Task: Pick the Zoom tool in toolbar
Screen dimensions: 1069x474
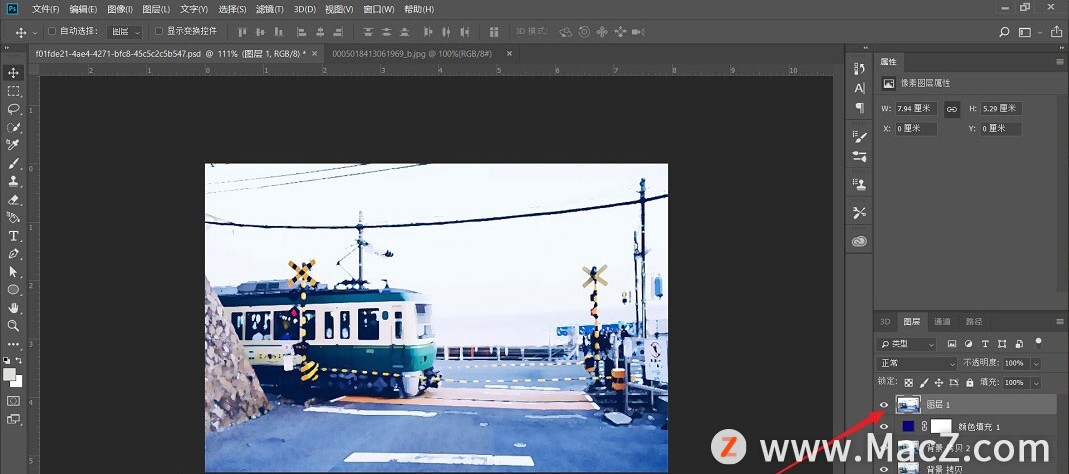Action: tap(14, 326)
